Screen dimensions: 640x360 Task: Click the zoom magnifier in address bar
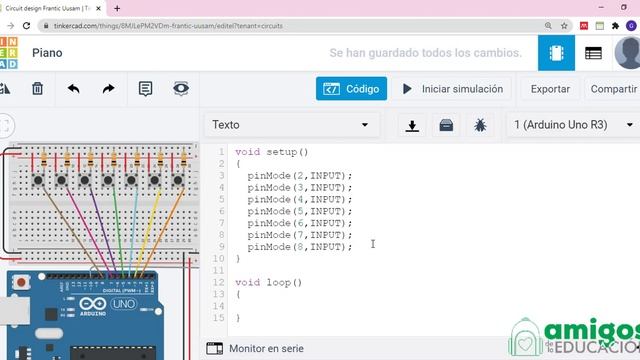coord(548,26)
